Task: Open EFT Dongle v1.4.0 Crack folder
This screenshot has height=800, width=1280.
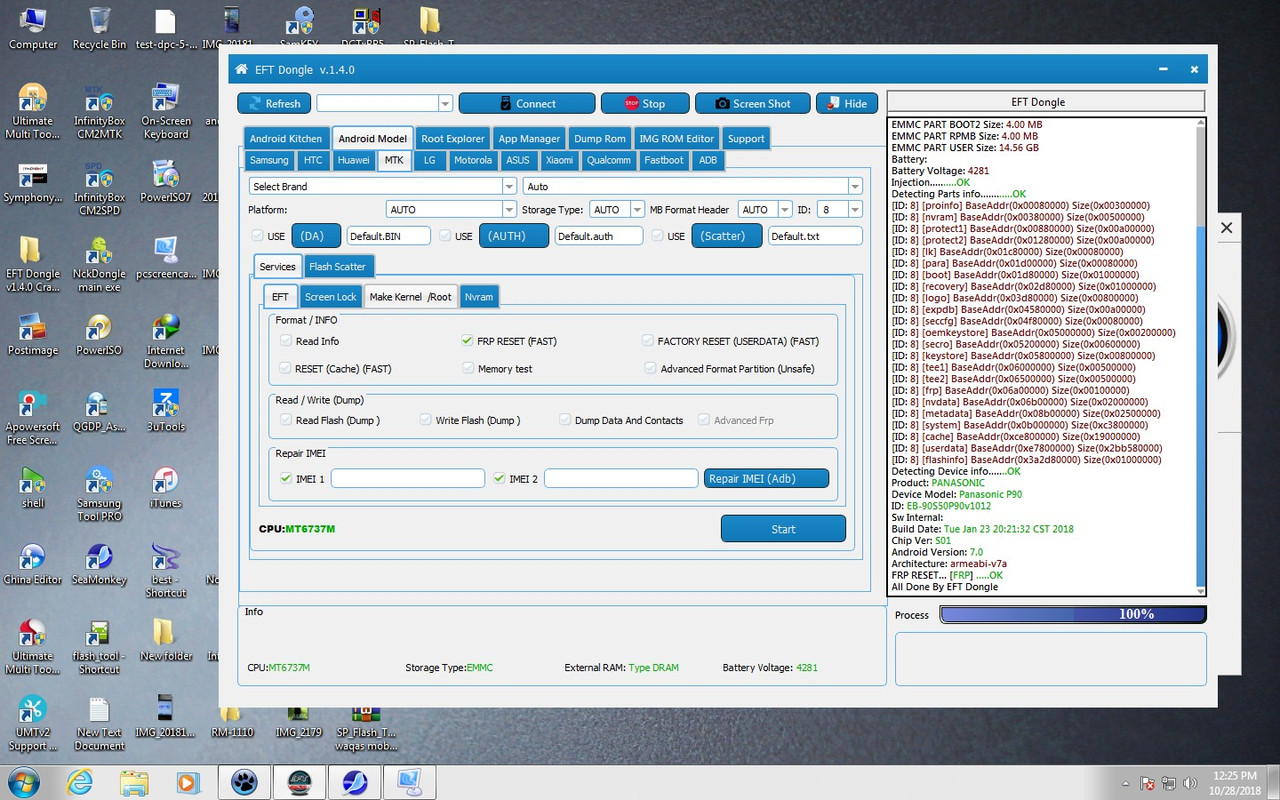Action: [32, 264]
